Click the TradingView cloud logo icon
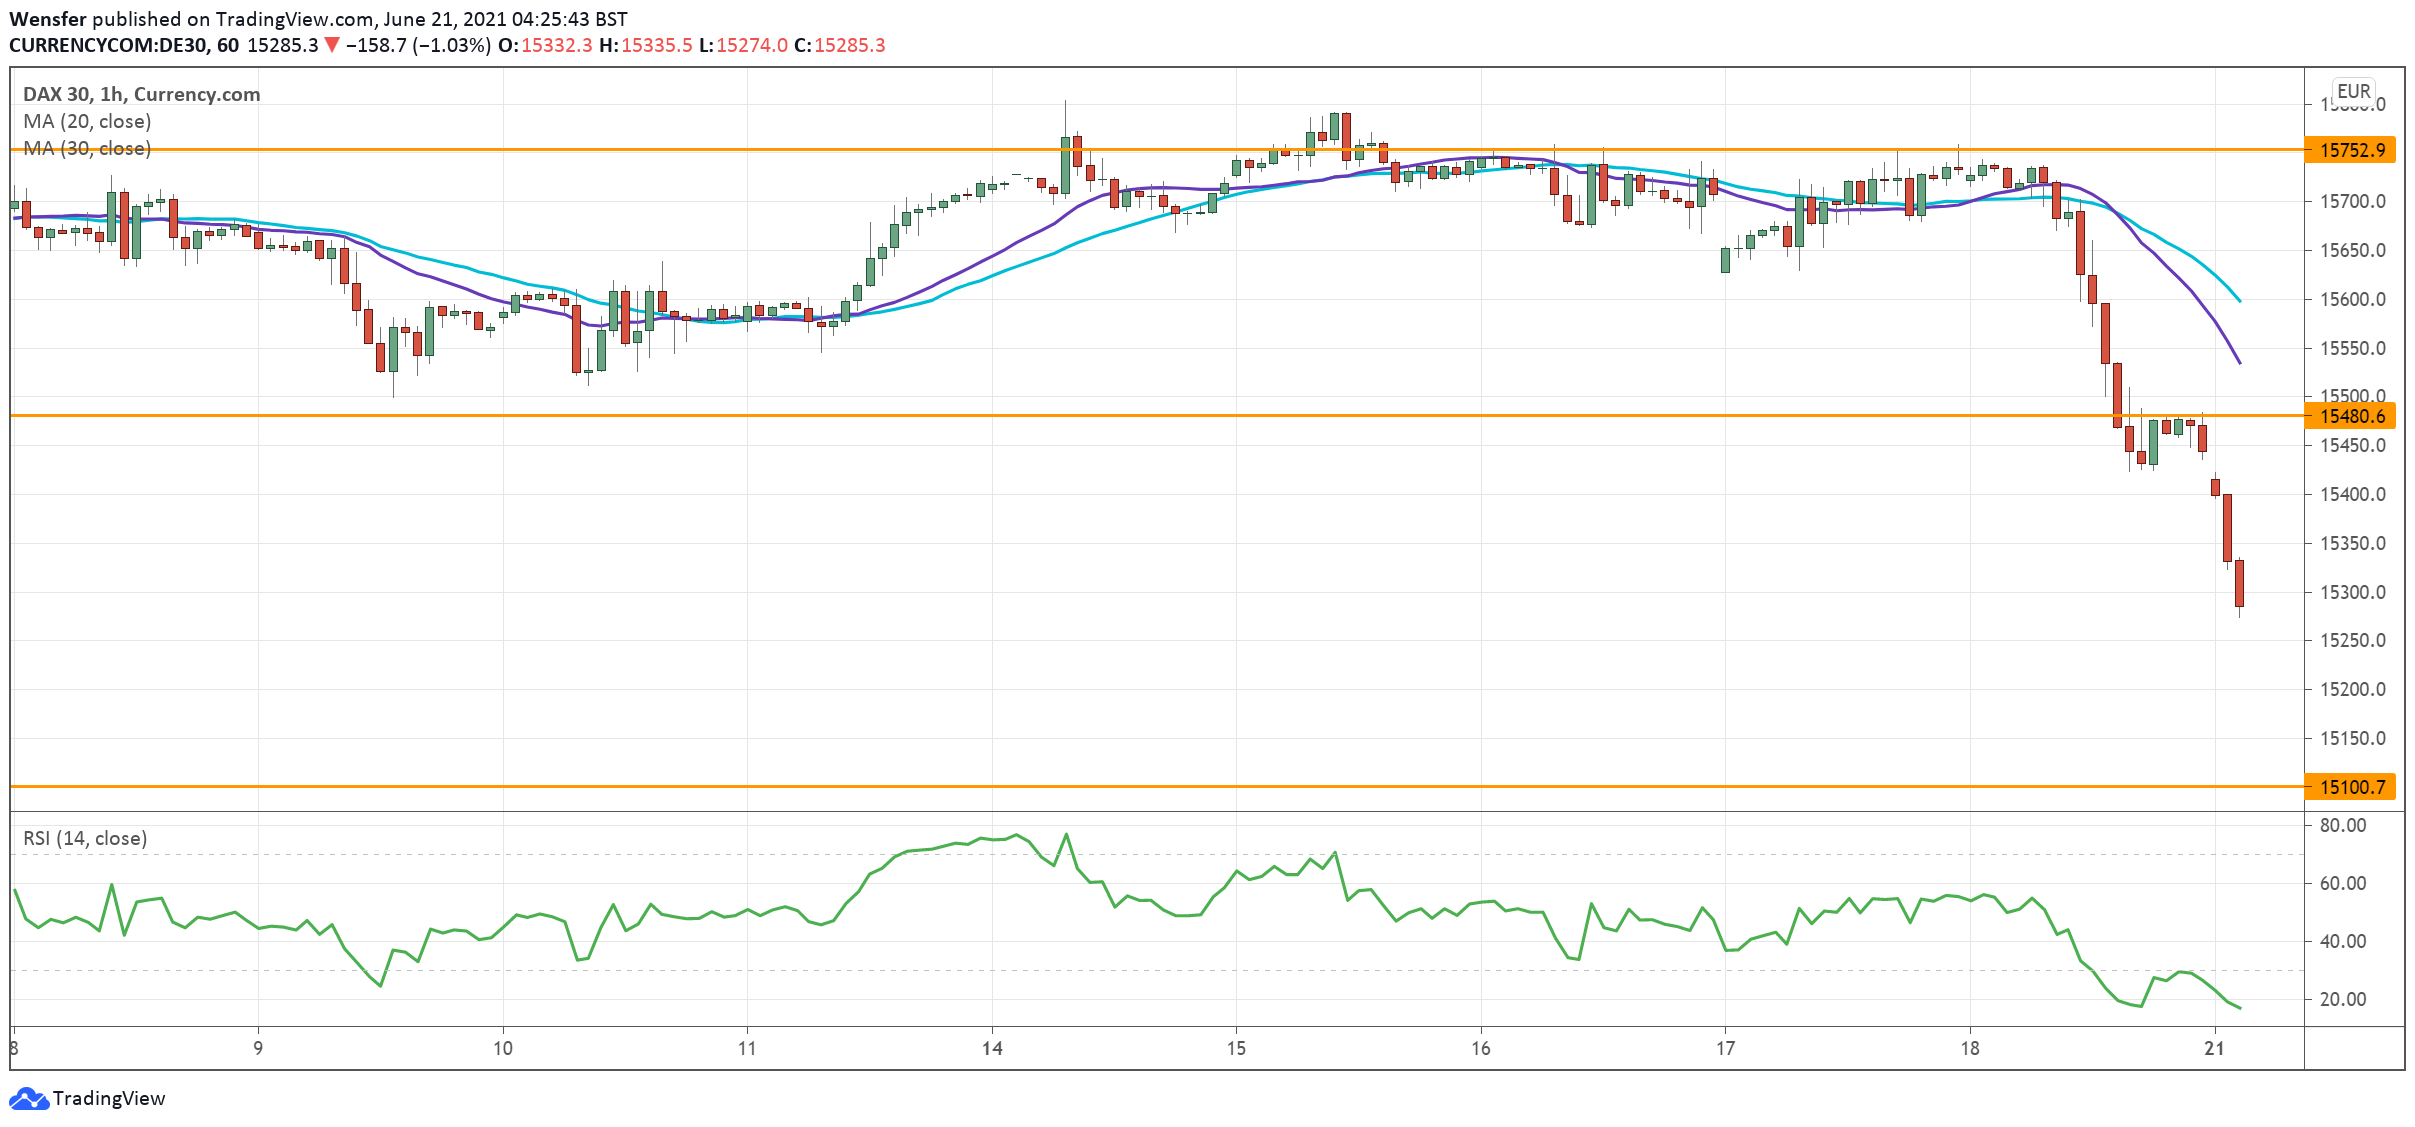The height and width of the screenshot is (1127, 2415). coord(28,1098)
